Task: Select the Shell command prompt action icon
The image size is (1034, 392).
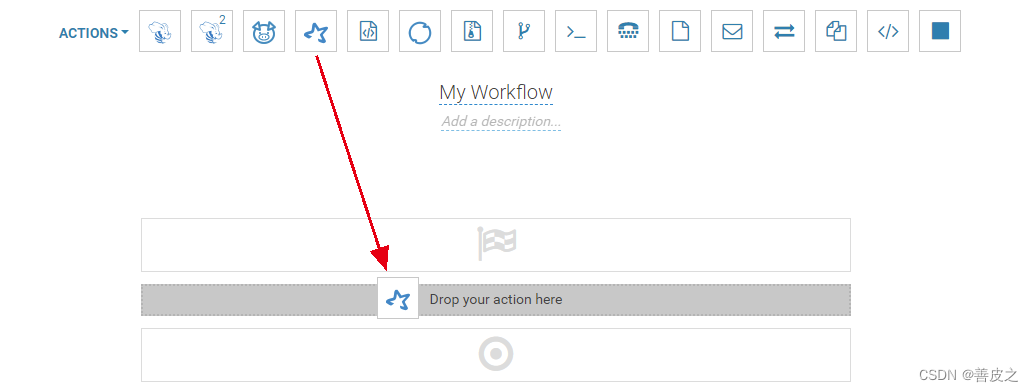Action: point(576,31)
